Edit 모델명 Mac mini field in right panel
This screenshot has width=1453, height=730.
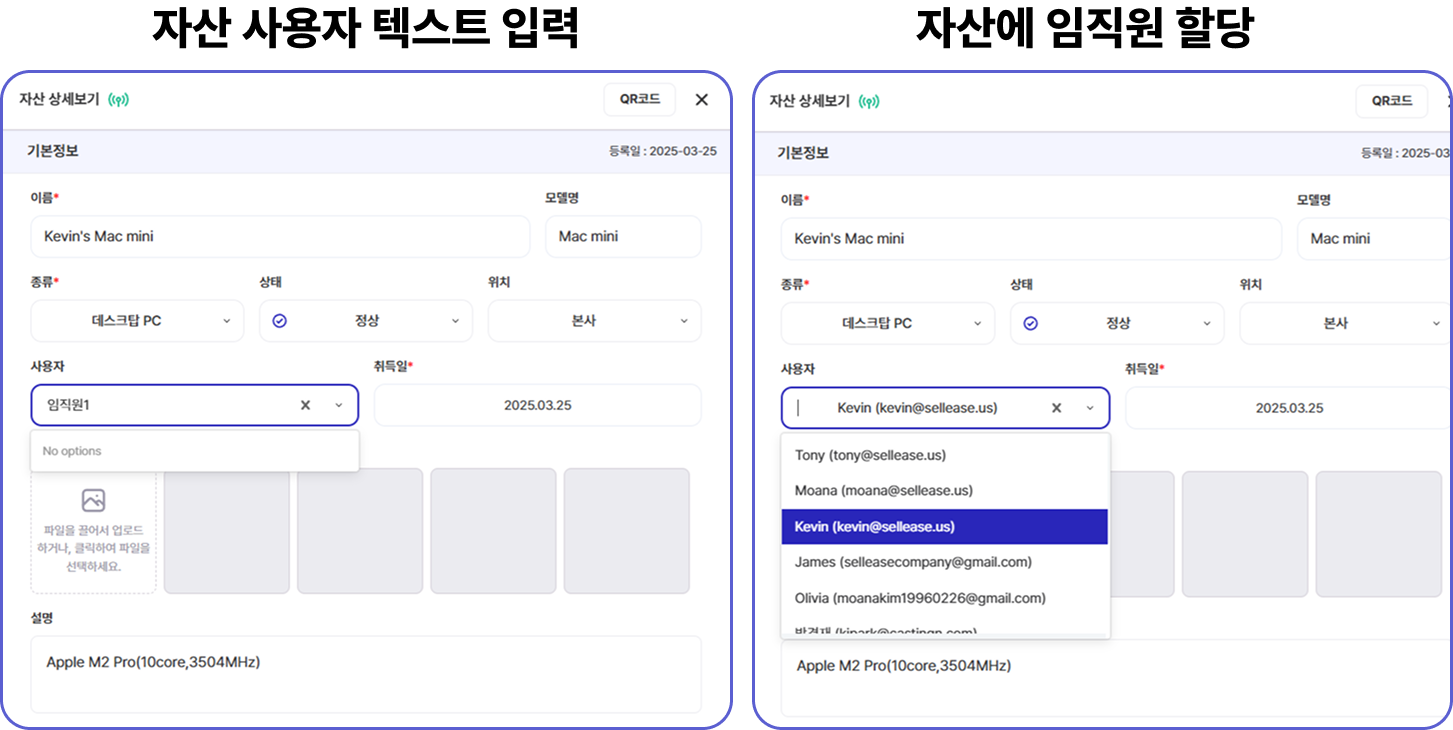click(x=1374, y=239)
